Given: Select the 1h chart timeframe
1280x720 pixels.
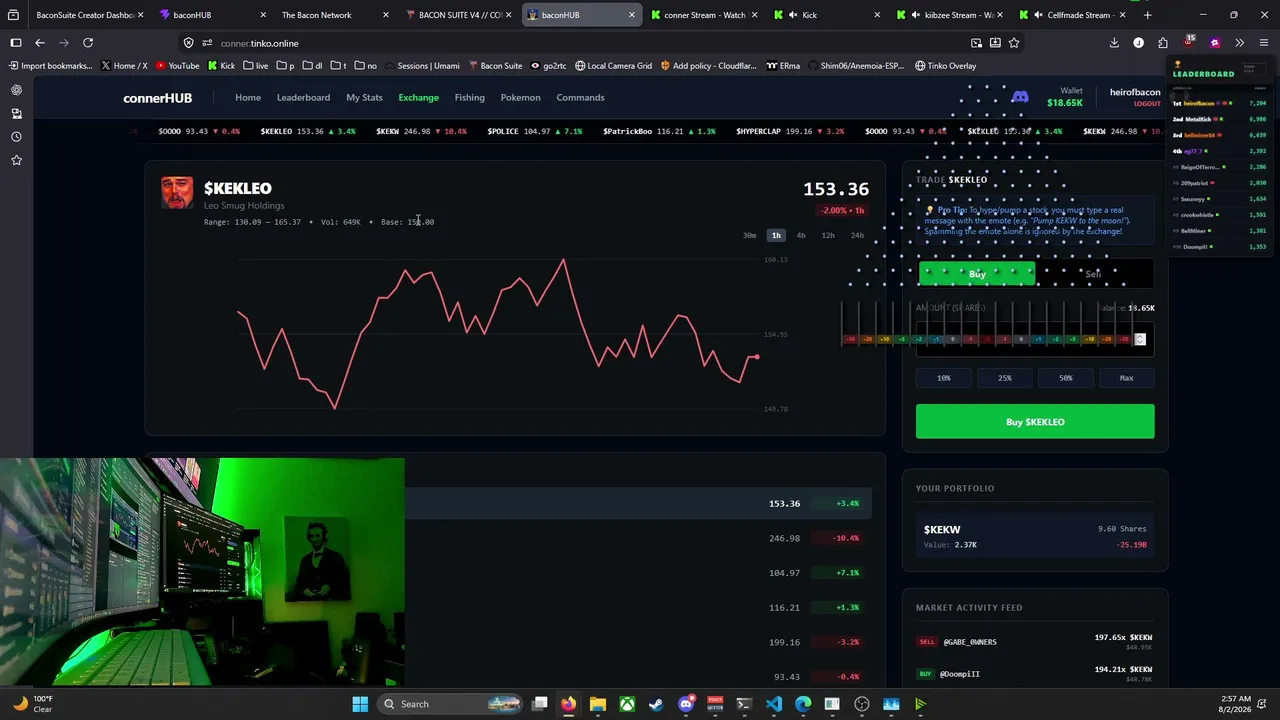Looking at the screenshot, I should (x=776, y=236).
